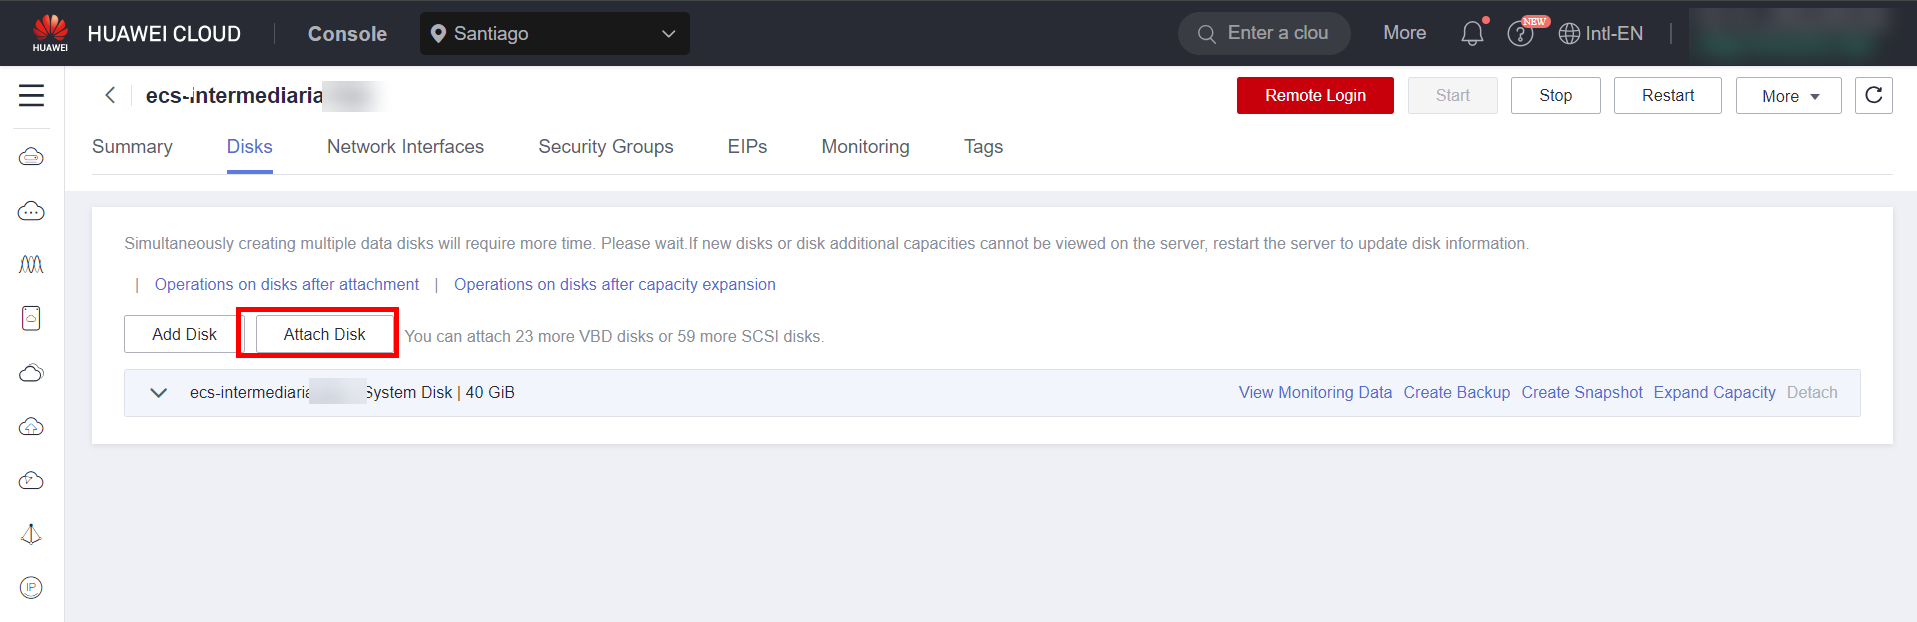Viewport: 1917px width, 622px height.
Task: Click the bottom IP sidebar icon
Action: click(x=31, y=588)
